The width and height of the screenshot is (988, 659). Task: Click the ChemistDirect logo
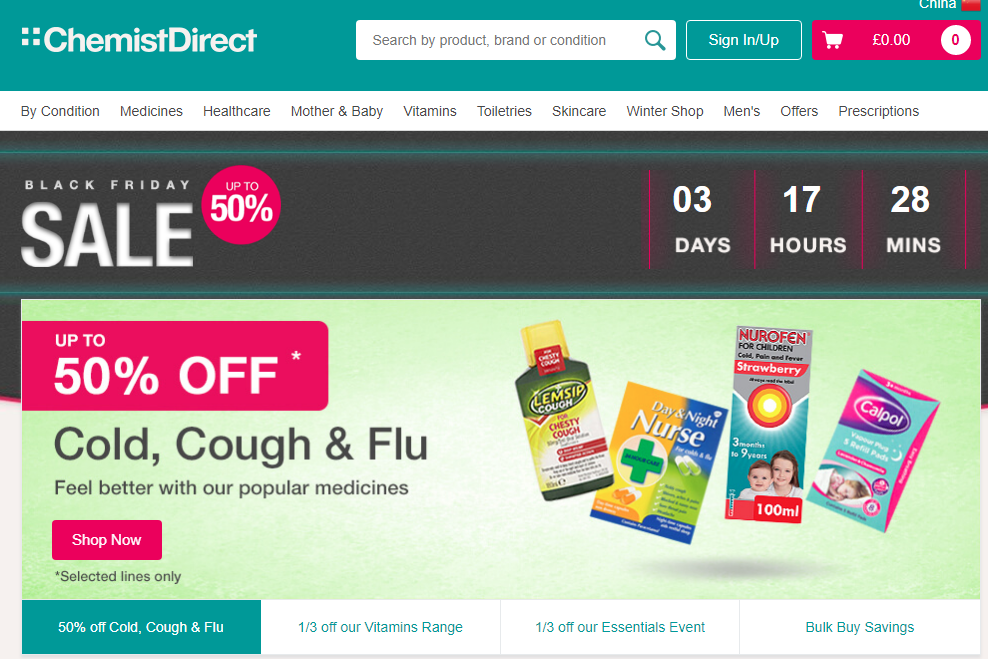coord(139,40)
